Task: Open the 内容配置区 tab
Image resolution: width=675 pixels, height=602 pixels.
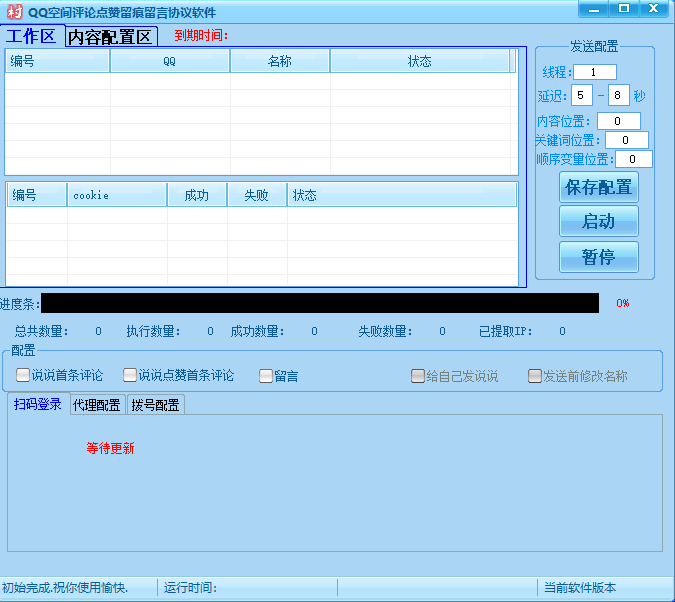Action: [x=111, y=37]
